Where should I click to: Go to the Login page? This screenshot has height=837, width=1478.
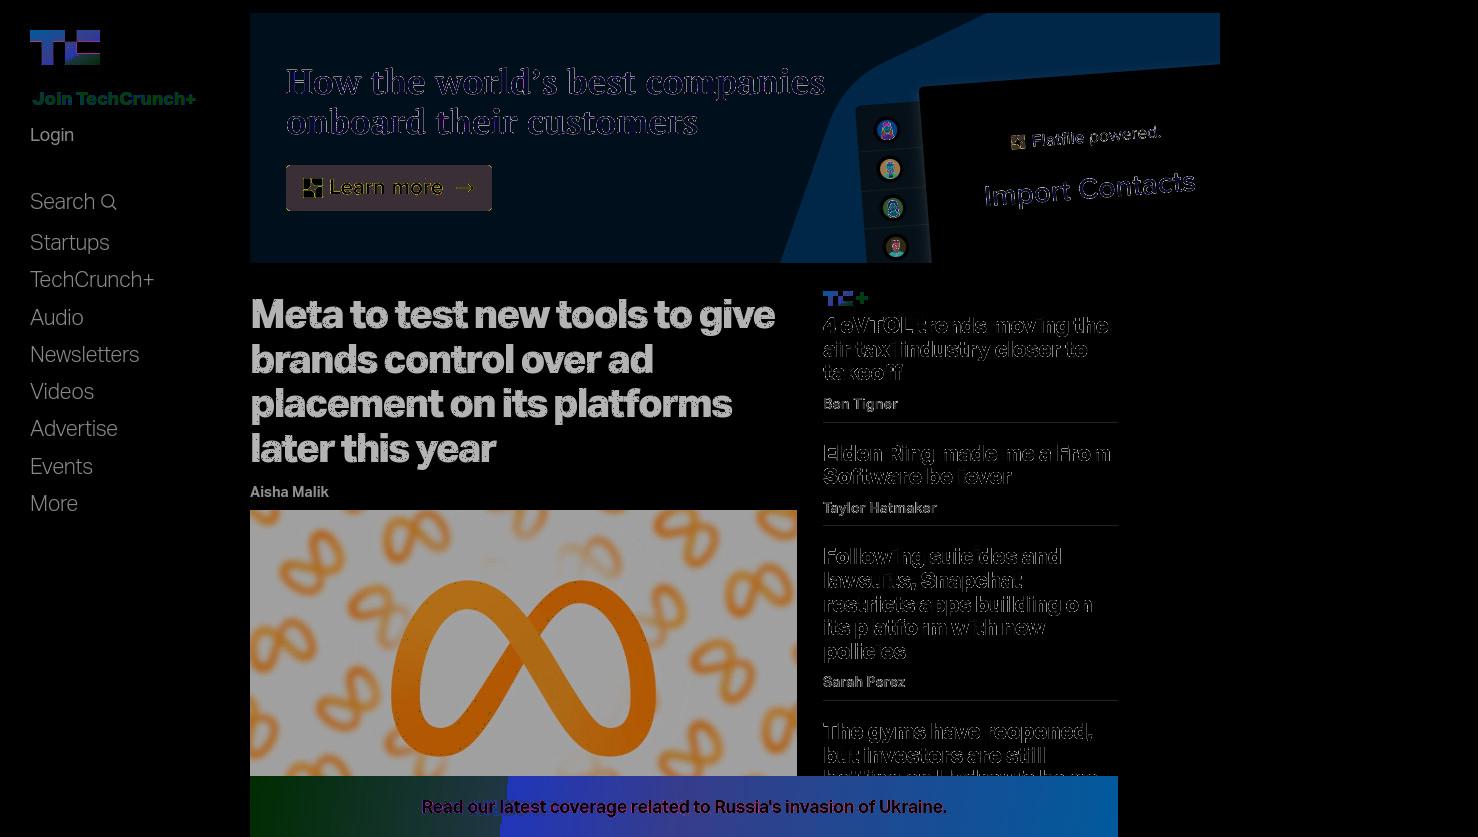click(52, 135)
